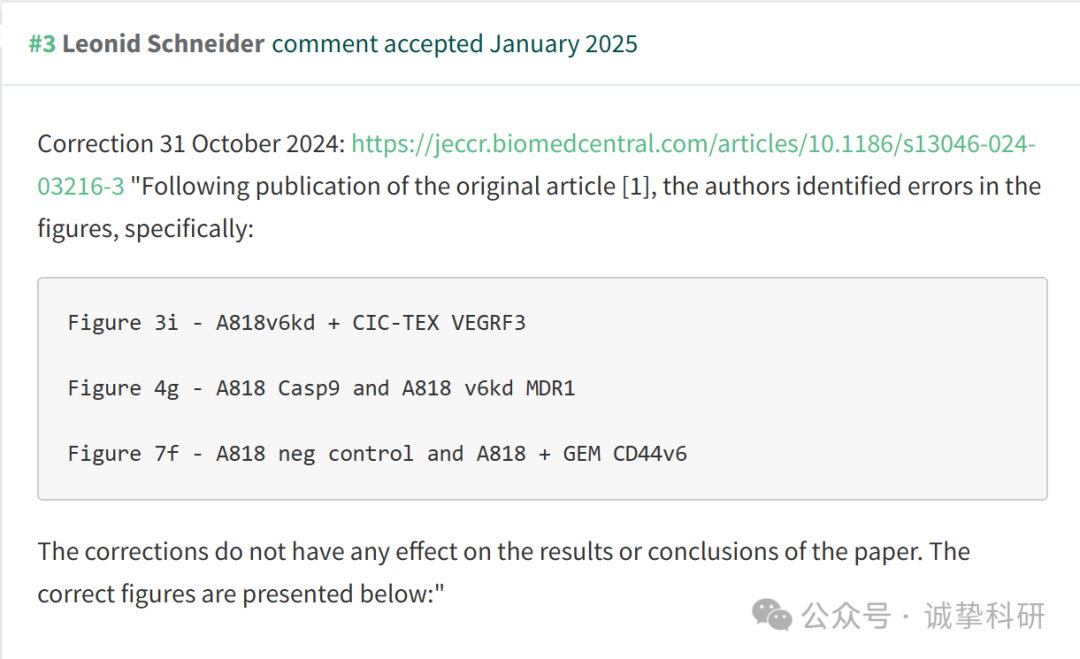Open the jeccr.biomedcentral.com article link
The width and height of the screenshot is (1080, 659).
coord(694,144)
